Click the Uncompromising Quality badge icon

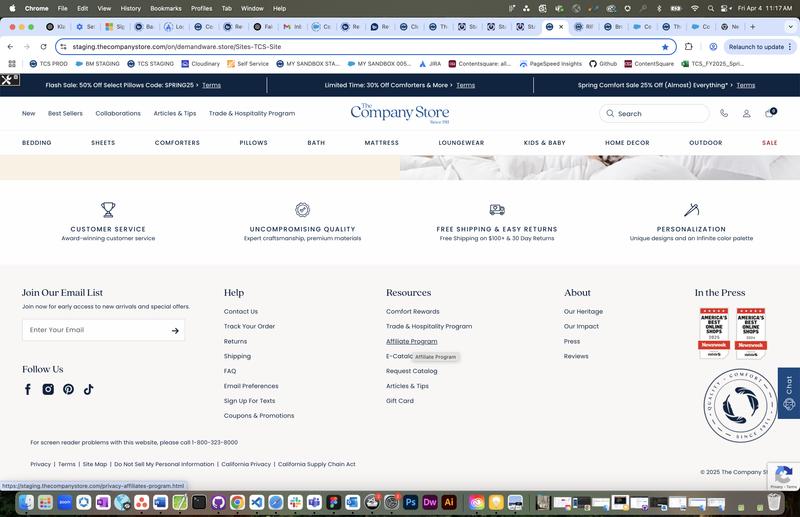(303, 209)
